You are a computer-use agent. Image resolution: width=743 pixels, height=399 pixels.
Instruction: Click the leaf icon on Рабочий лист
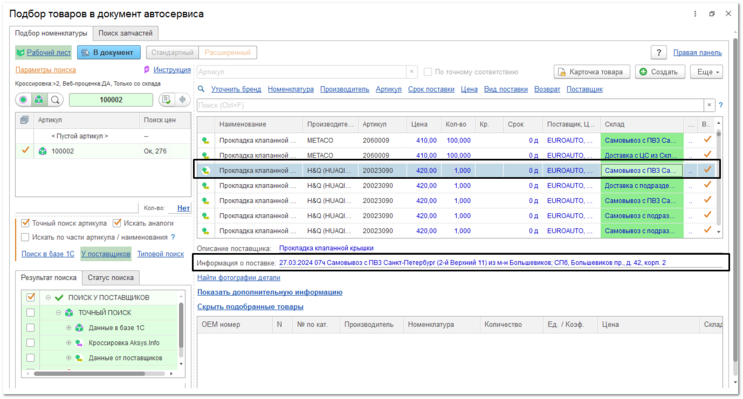[x=21, y=53]
